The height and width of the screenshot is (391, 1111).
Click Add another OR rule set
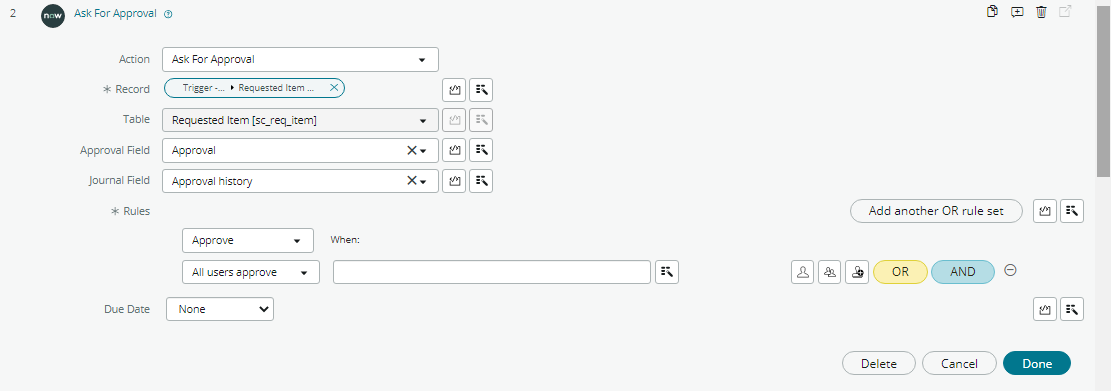pyautogui.click(x=936, y=211)
